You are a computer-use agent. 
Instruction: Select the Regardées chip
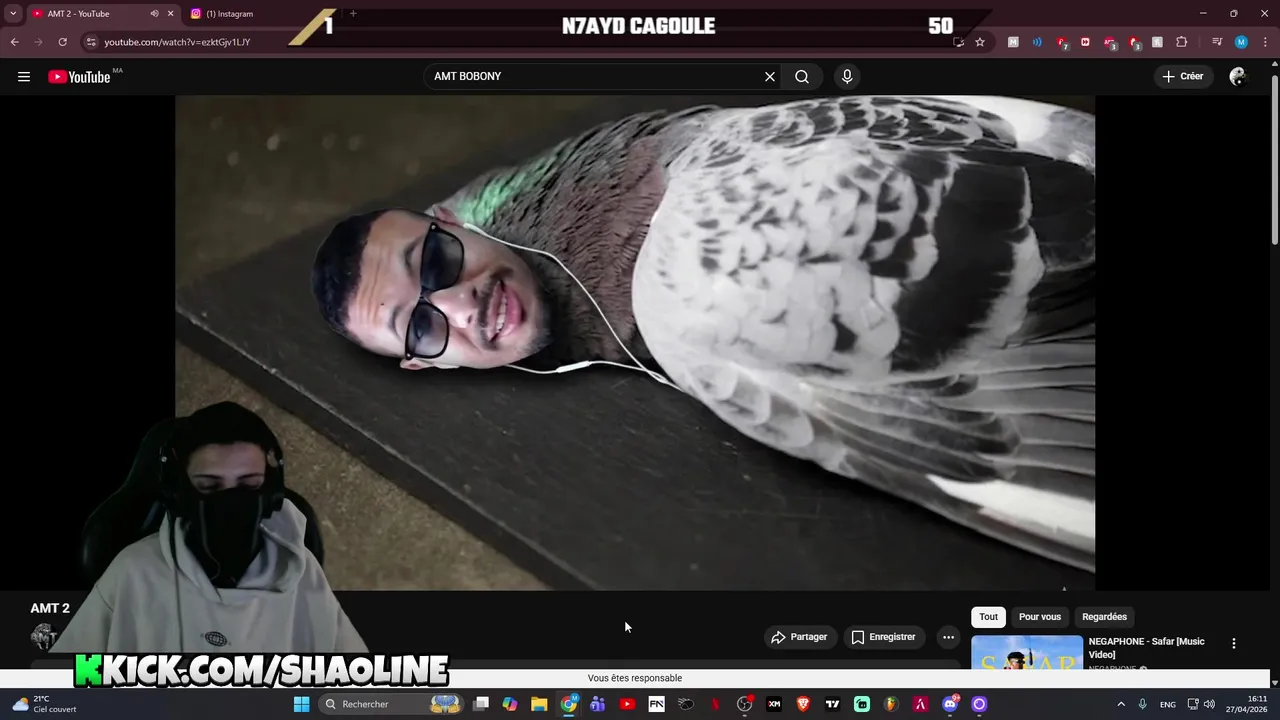coord(1104,617)
